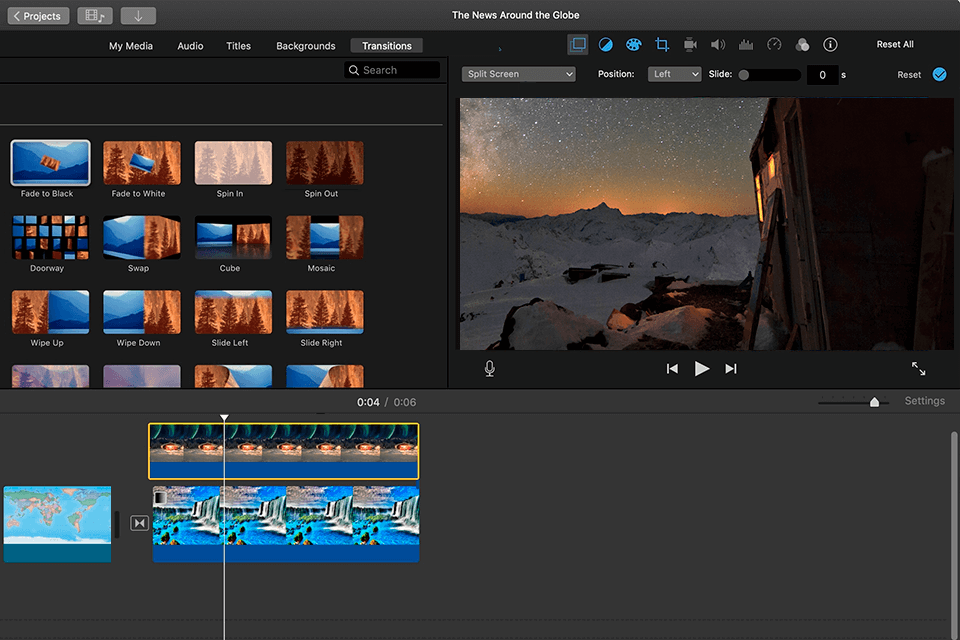
Task: Click the import media down-arrow button
Action: (138, 16)
